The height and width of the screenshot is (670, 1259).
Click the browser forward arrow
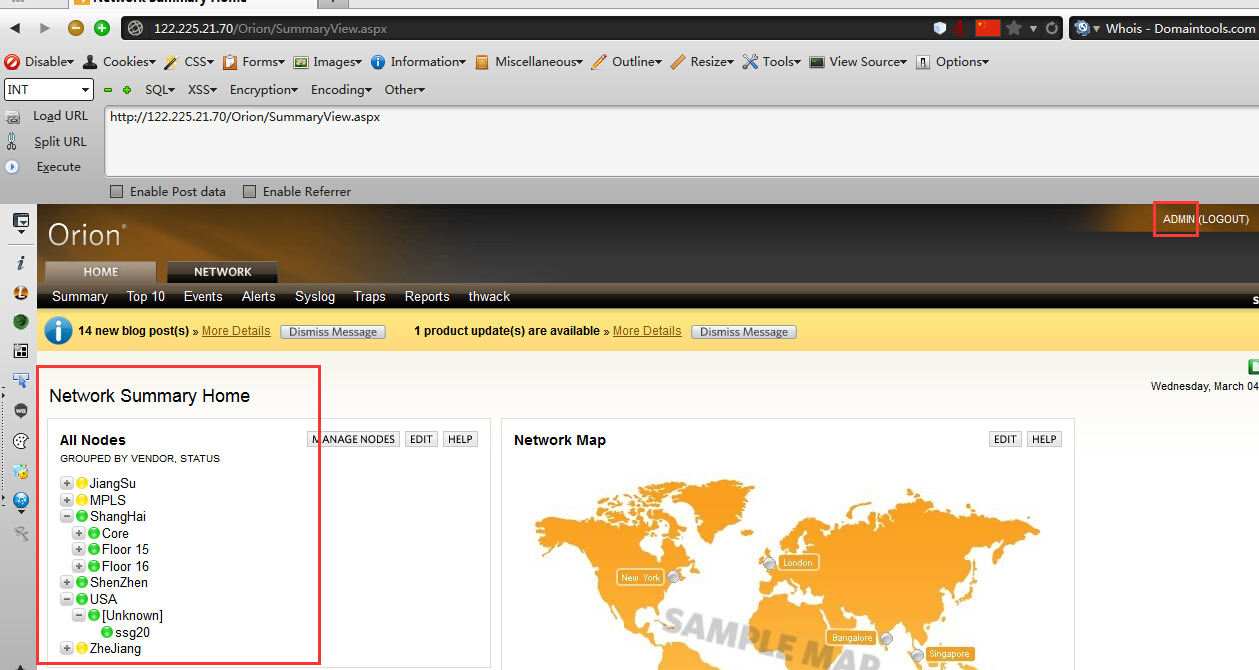tap(44, 28)
